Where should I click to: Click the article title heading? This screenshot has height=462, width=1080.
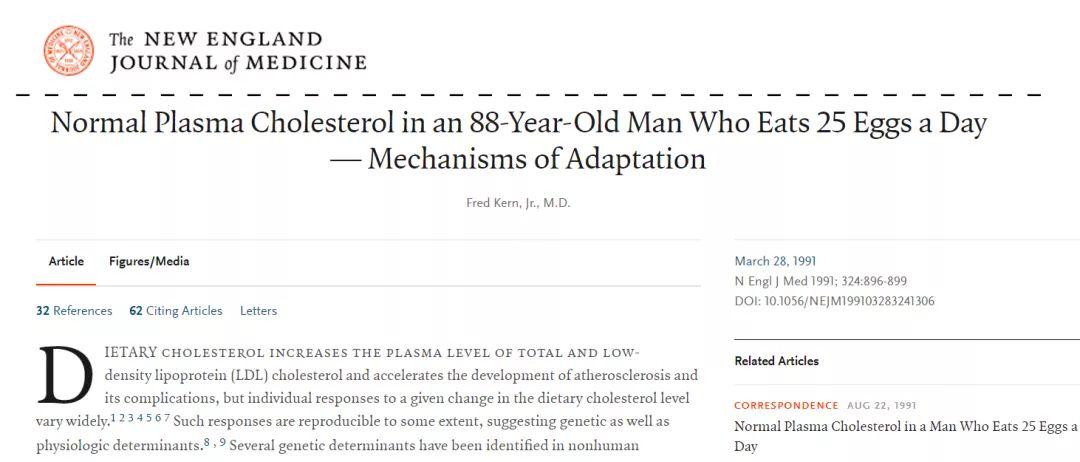519,141
